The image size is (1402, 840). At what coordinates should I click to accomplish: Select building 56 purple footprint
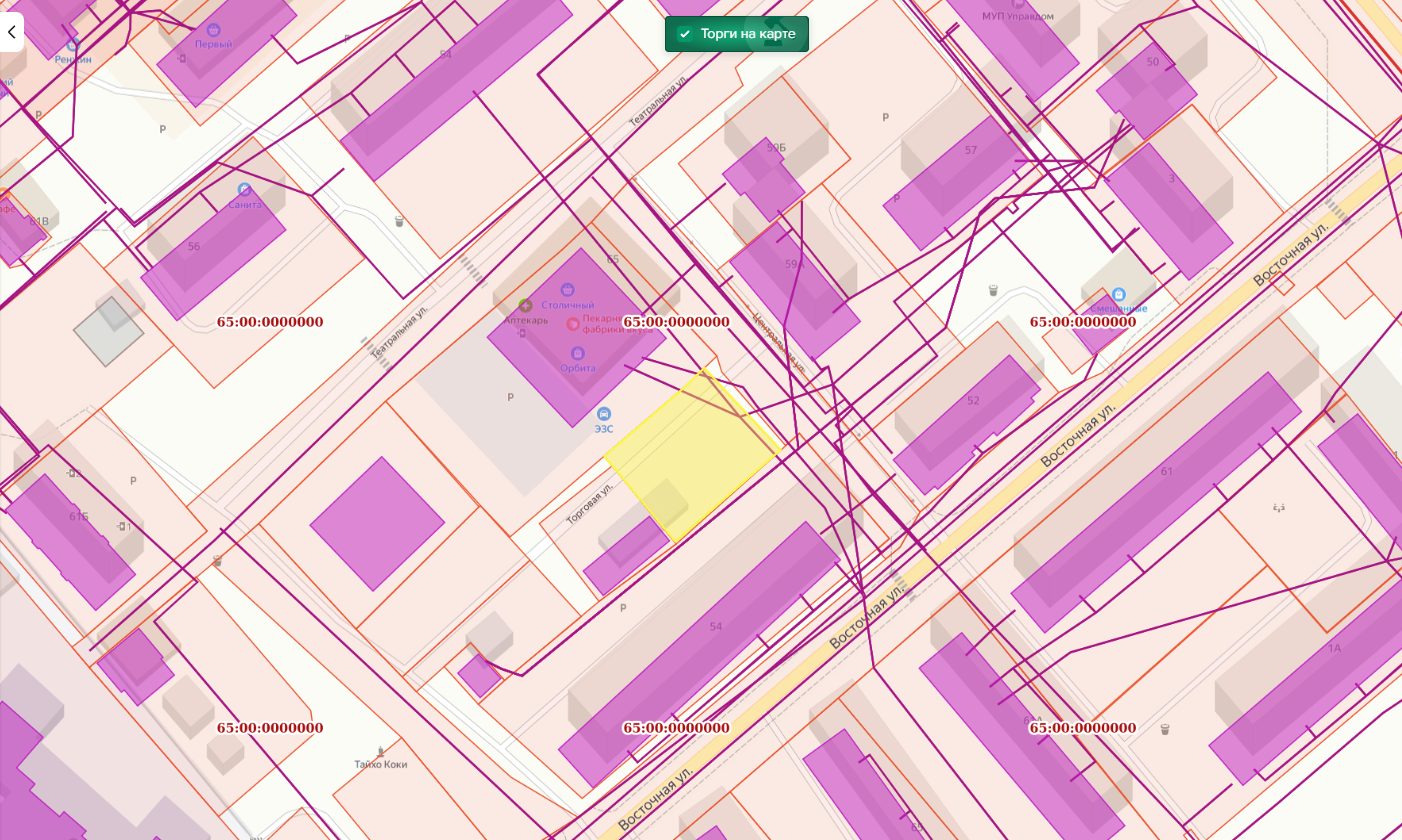point(213,253)
